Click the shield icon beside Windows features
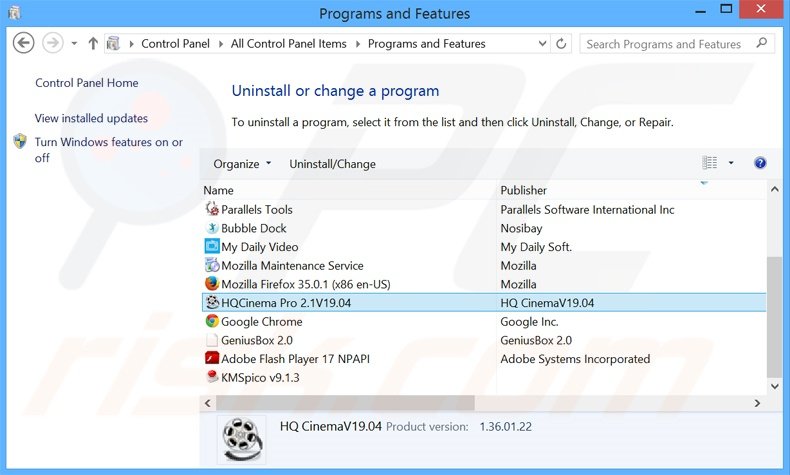 [x=20, y=142]
